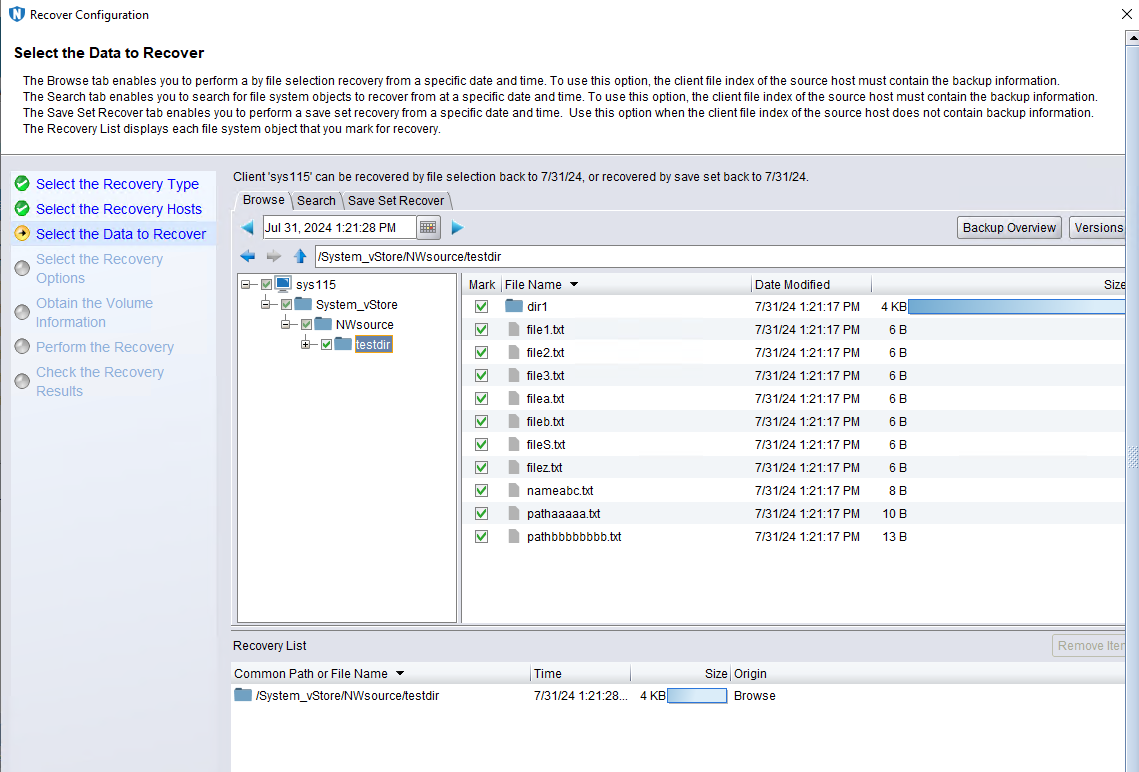Image resolution: width=1139 pixels, height=772 pixels.
Task: Click the file1.txt file icon
Action: [514, 330]
